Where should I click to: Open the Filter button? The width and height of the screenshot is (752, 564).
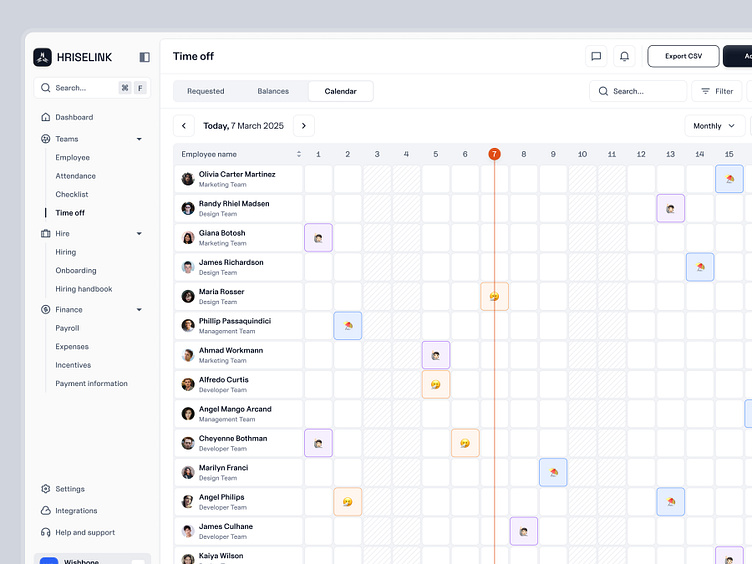click(716, 91)
